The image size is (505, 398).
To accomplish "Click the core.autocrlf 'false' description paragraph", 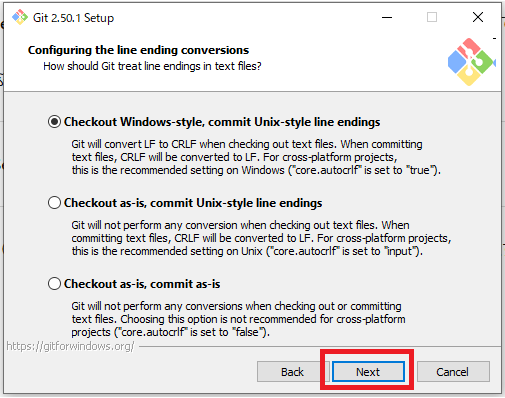I will (238, 319).
